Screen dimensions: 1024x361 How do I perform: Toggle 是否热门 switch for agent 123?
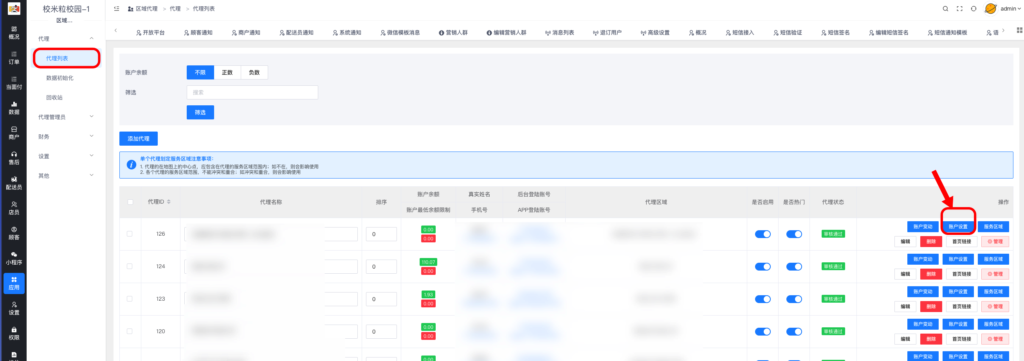coord(793,299)
